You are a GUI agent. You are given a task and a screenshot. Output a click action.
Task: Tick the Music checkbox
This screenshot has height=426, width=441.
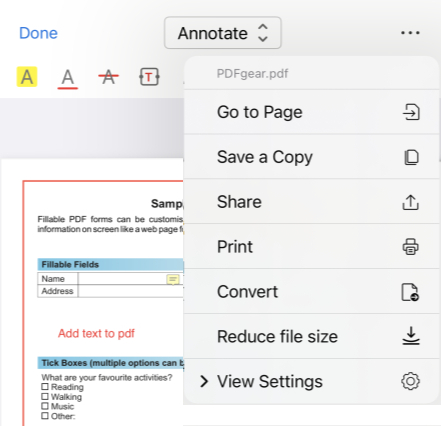(x=45, y=406)
